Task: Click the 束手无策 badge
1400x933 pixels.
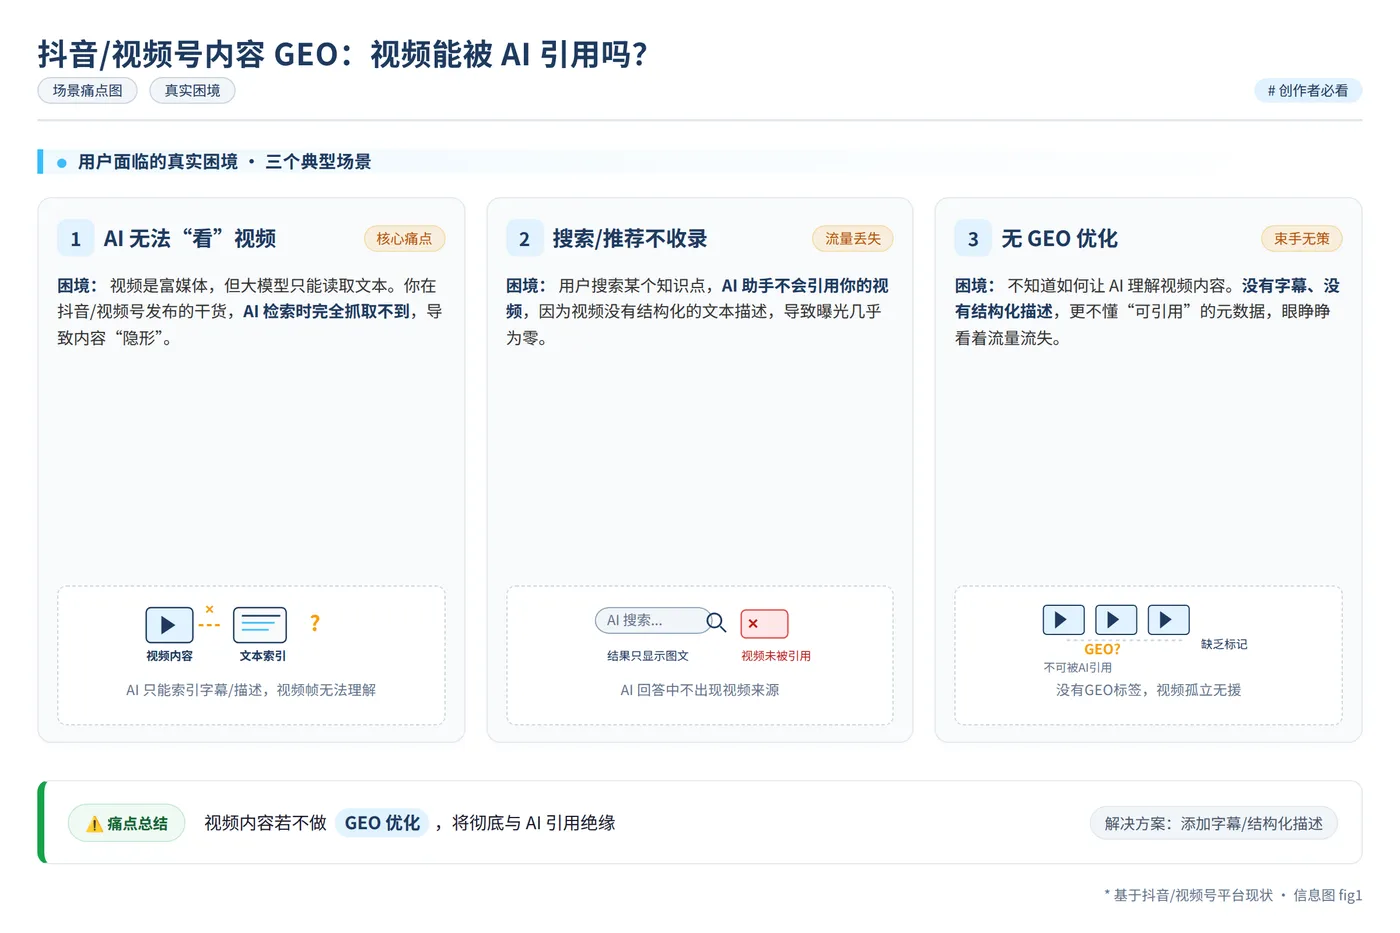Action: 1302,239
